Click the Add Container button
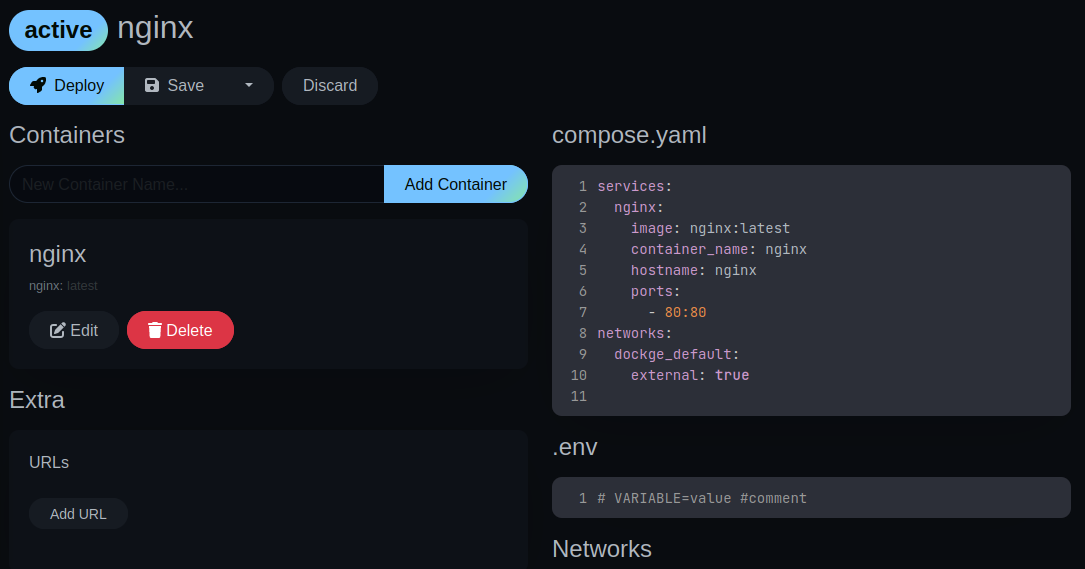Viewport: 1085px width, 569px height. point(456,184)
